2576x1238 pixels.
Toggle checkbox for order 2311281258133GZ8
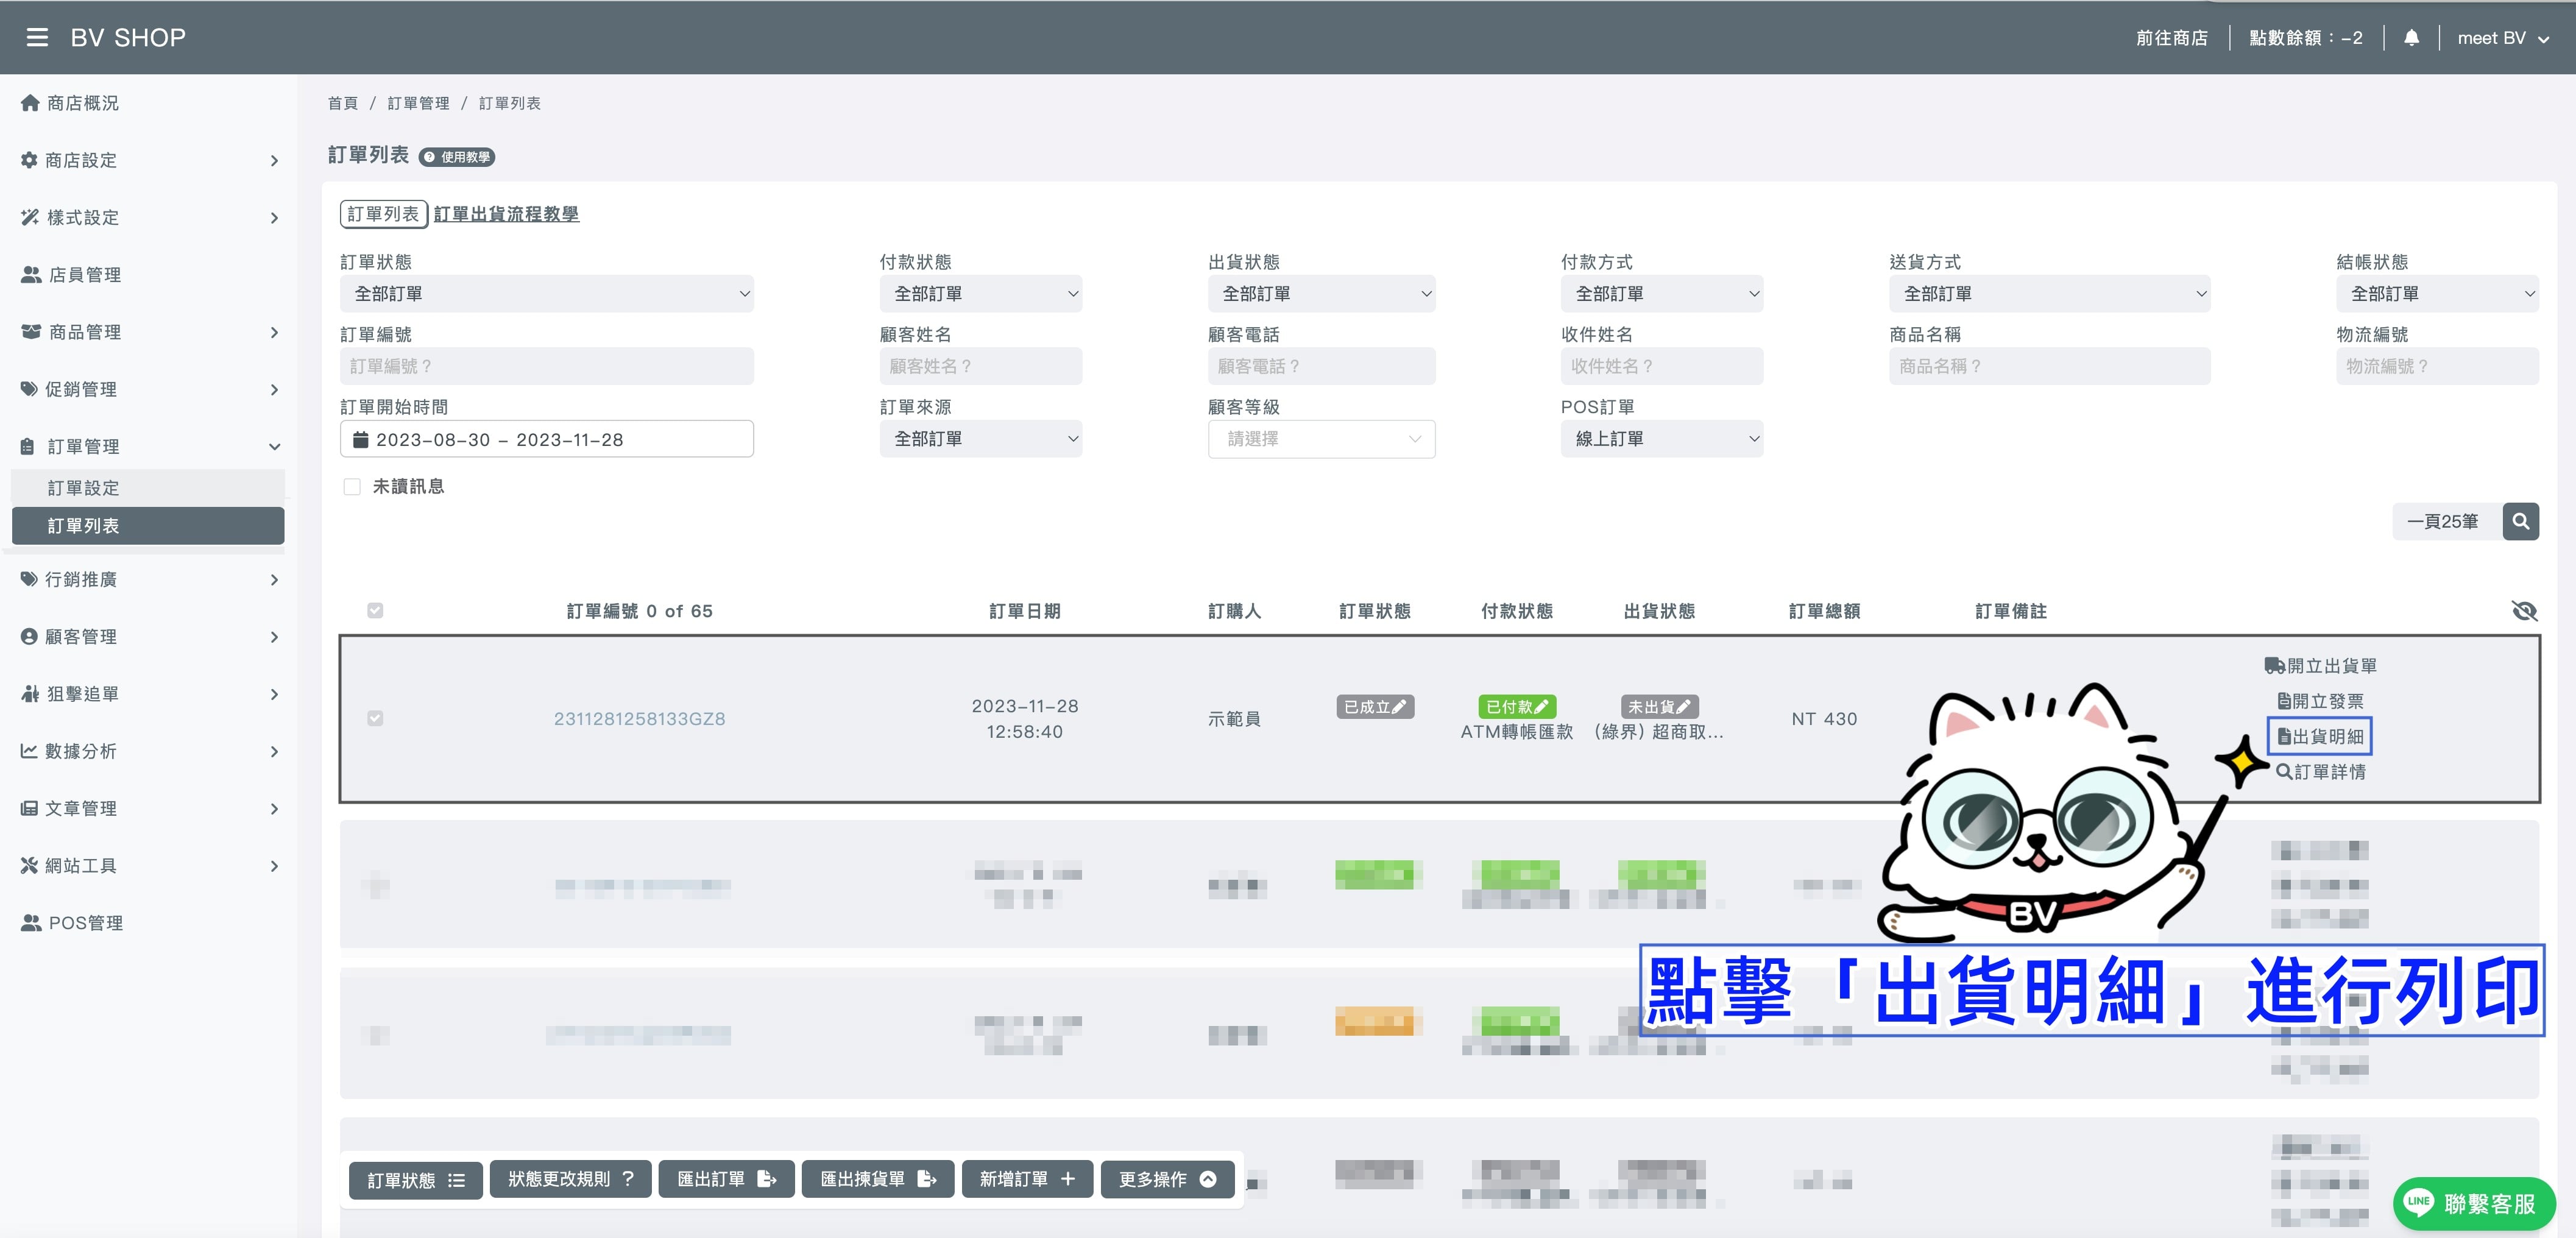tap(375, 718)
